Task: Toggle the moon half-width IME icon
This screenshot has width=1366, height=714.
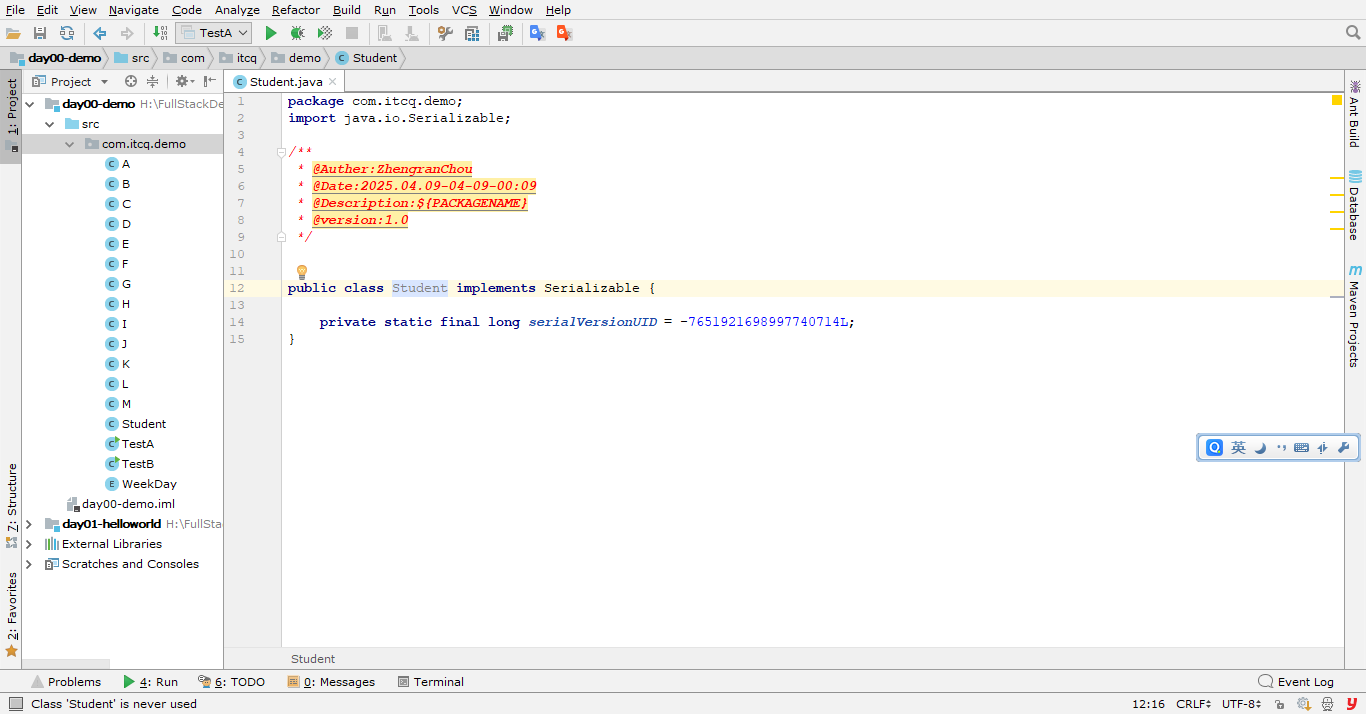Action: (x=1260, y=448)
